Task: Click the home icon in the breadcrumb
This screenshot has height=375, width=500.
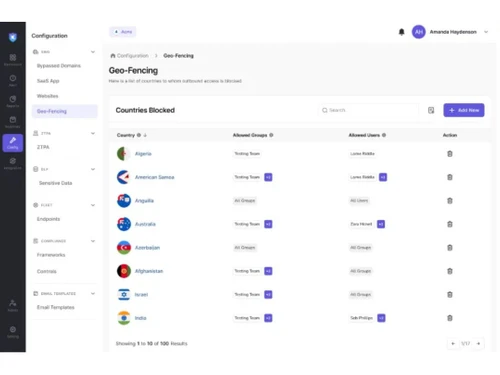Action: [x=113, y=56]
